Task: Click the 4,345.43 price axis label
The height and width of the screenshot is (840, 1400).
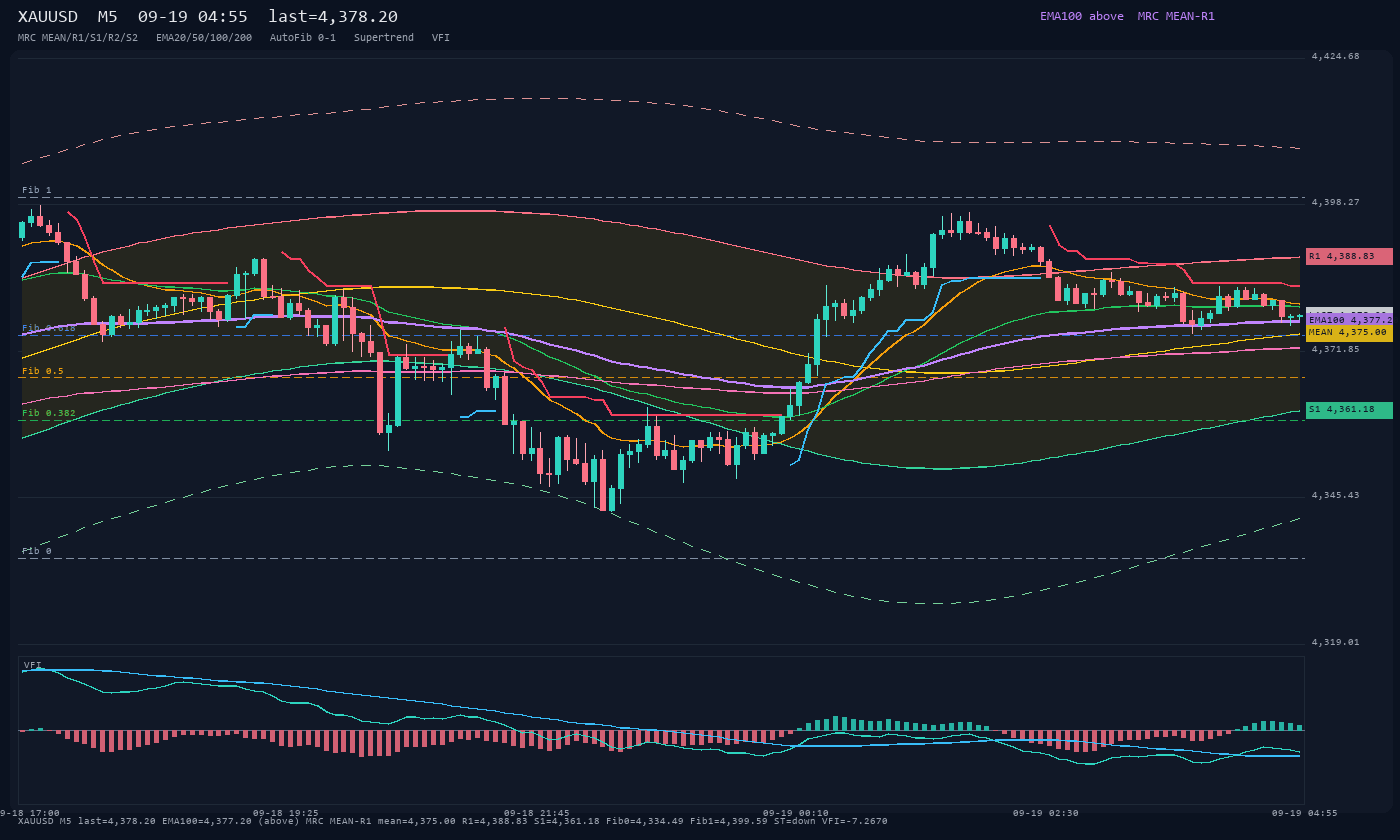Action: [x=1335, y=495]
